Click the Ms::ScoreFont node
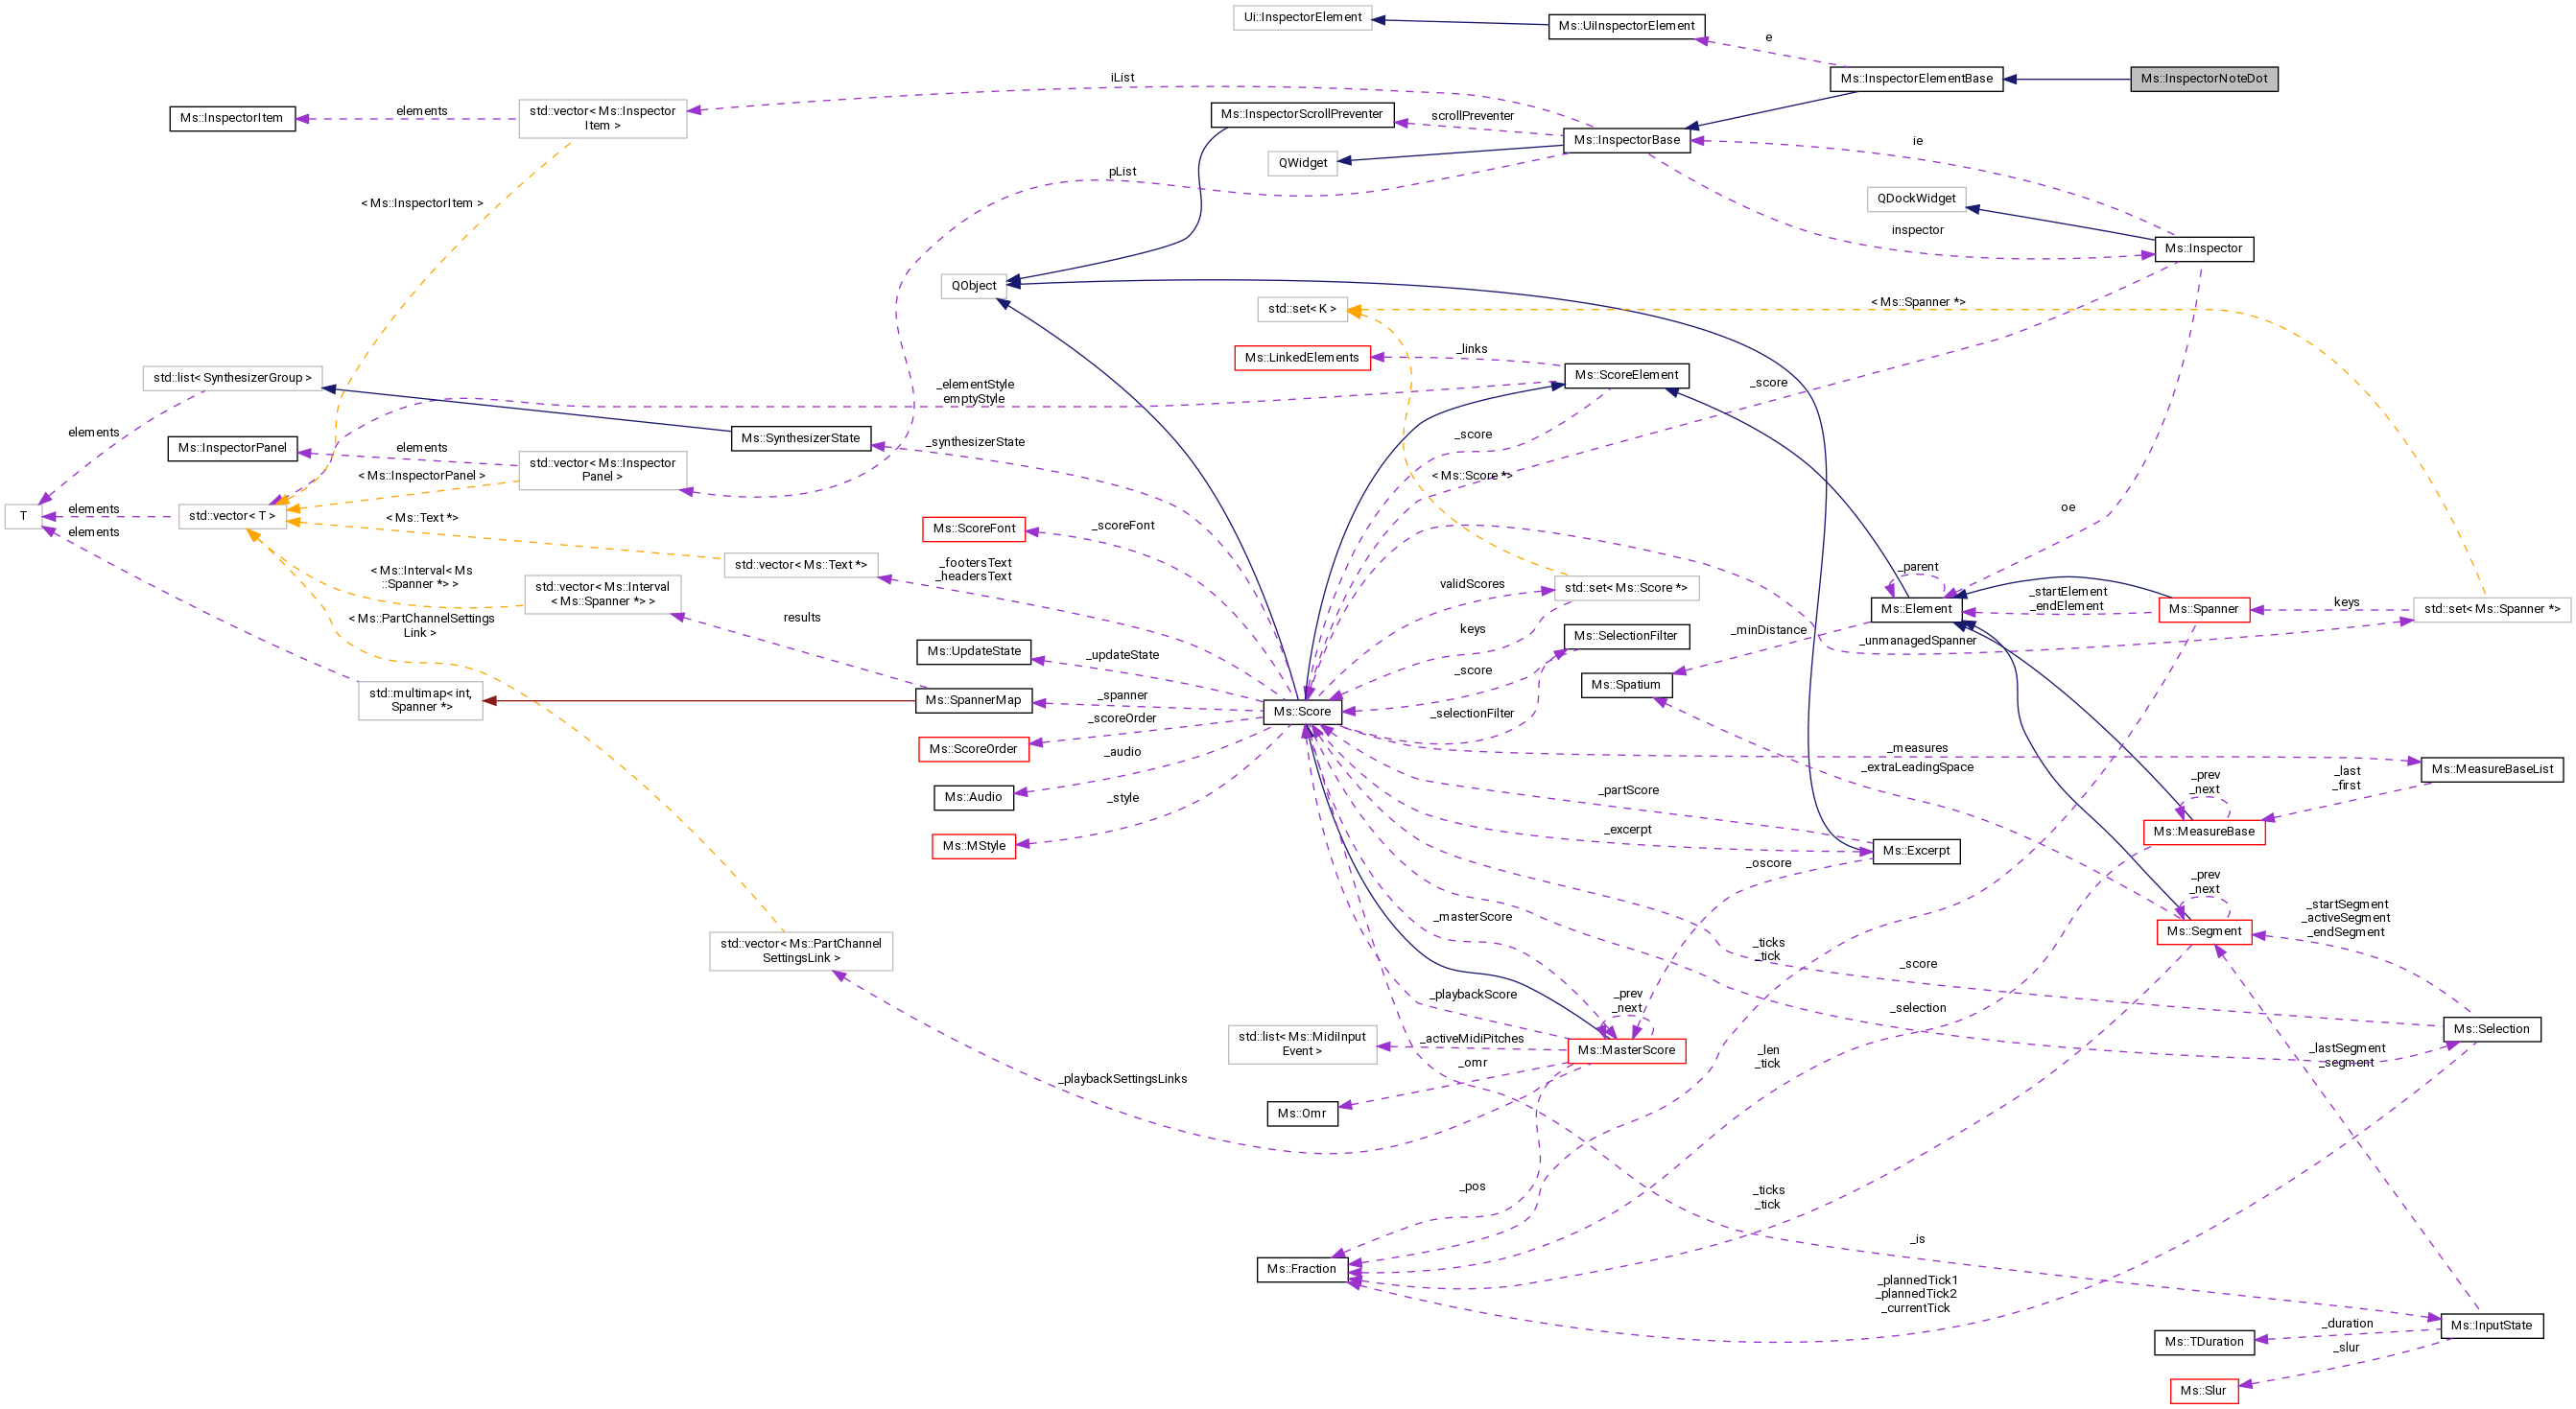Screen dimensions: 2576x1409 (x=973, y=529)
